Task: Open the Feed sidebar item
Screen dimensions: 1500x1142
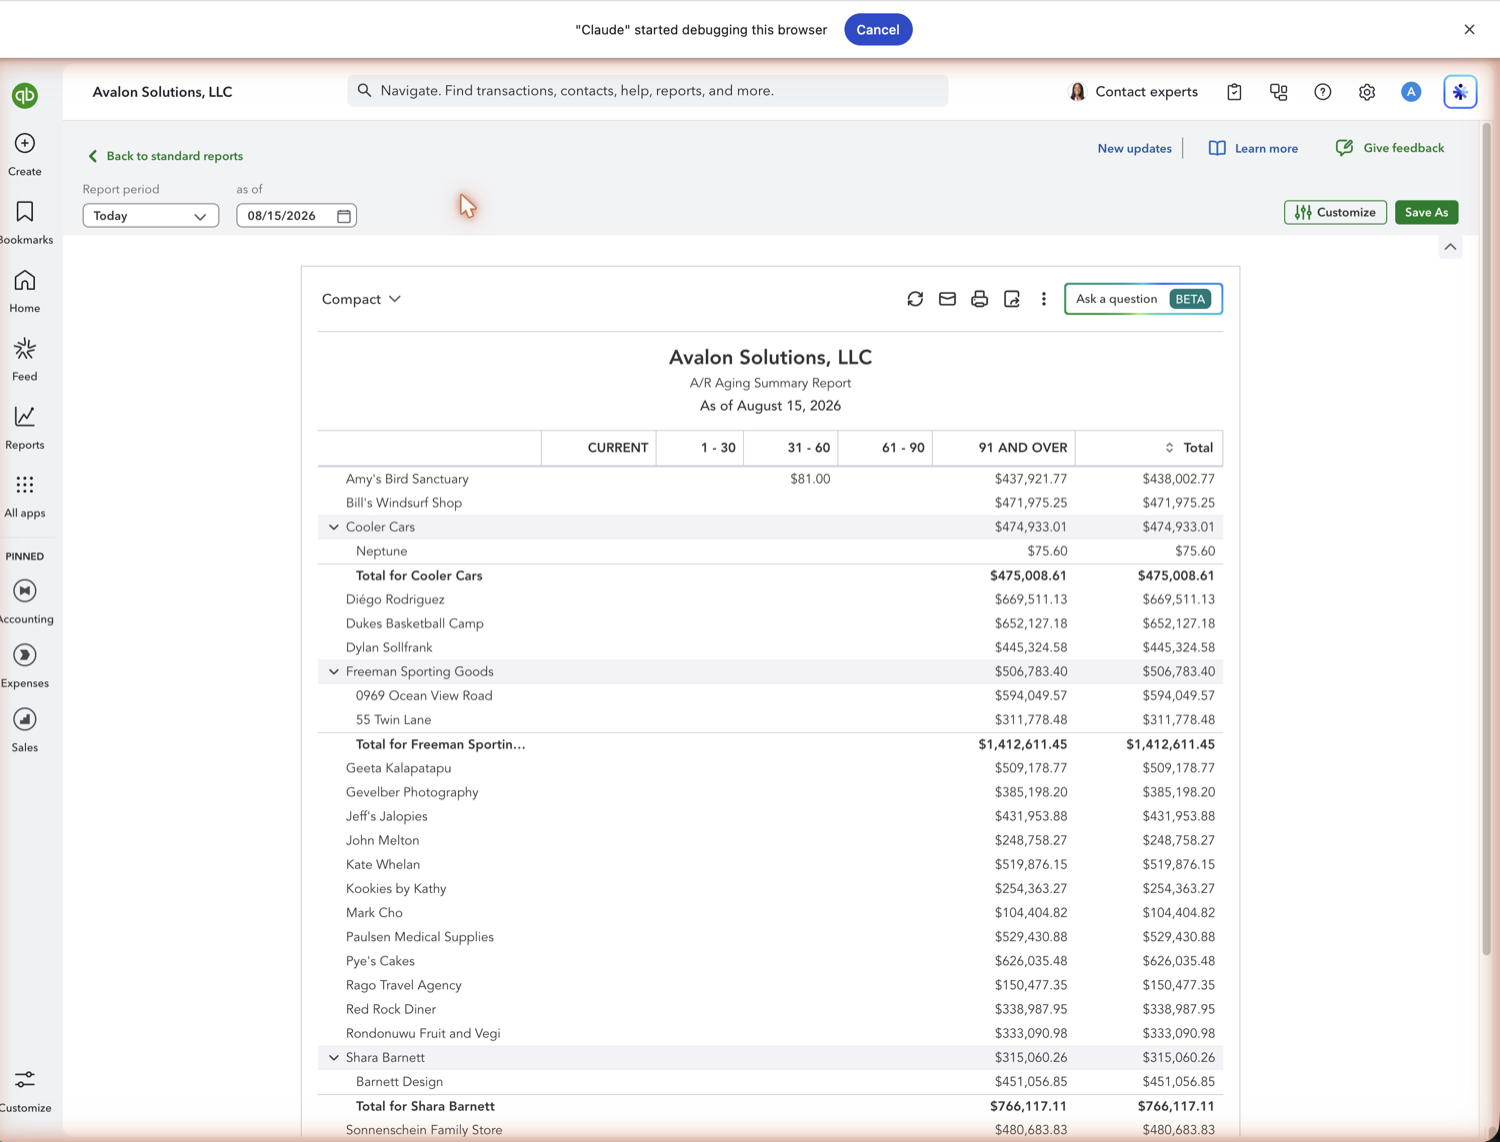Action: pyautogui.click(x=25, y=359)
